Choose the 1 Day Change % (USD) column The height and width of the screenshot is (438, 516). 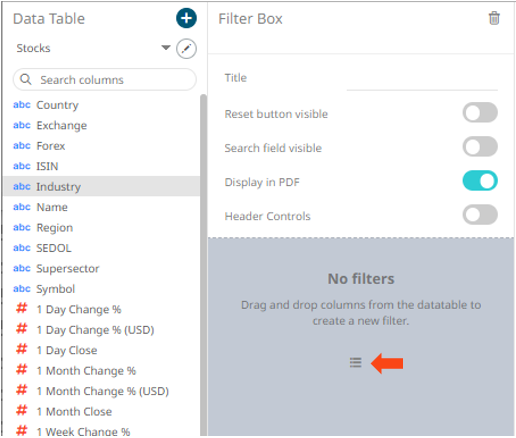(x=102, y=330)
